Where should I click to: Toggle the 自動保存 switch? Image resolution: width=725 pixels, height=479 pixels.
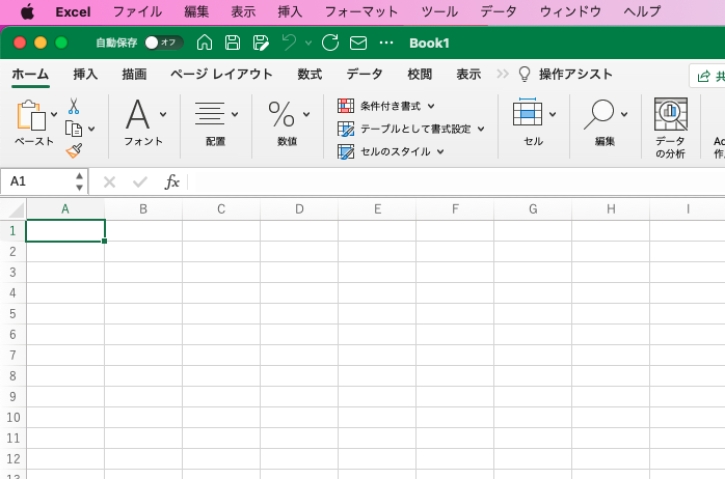pos(164,43)
